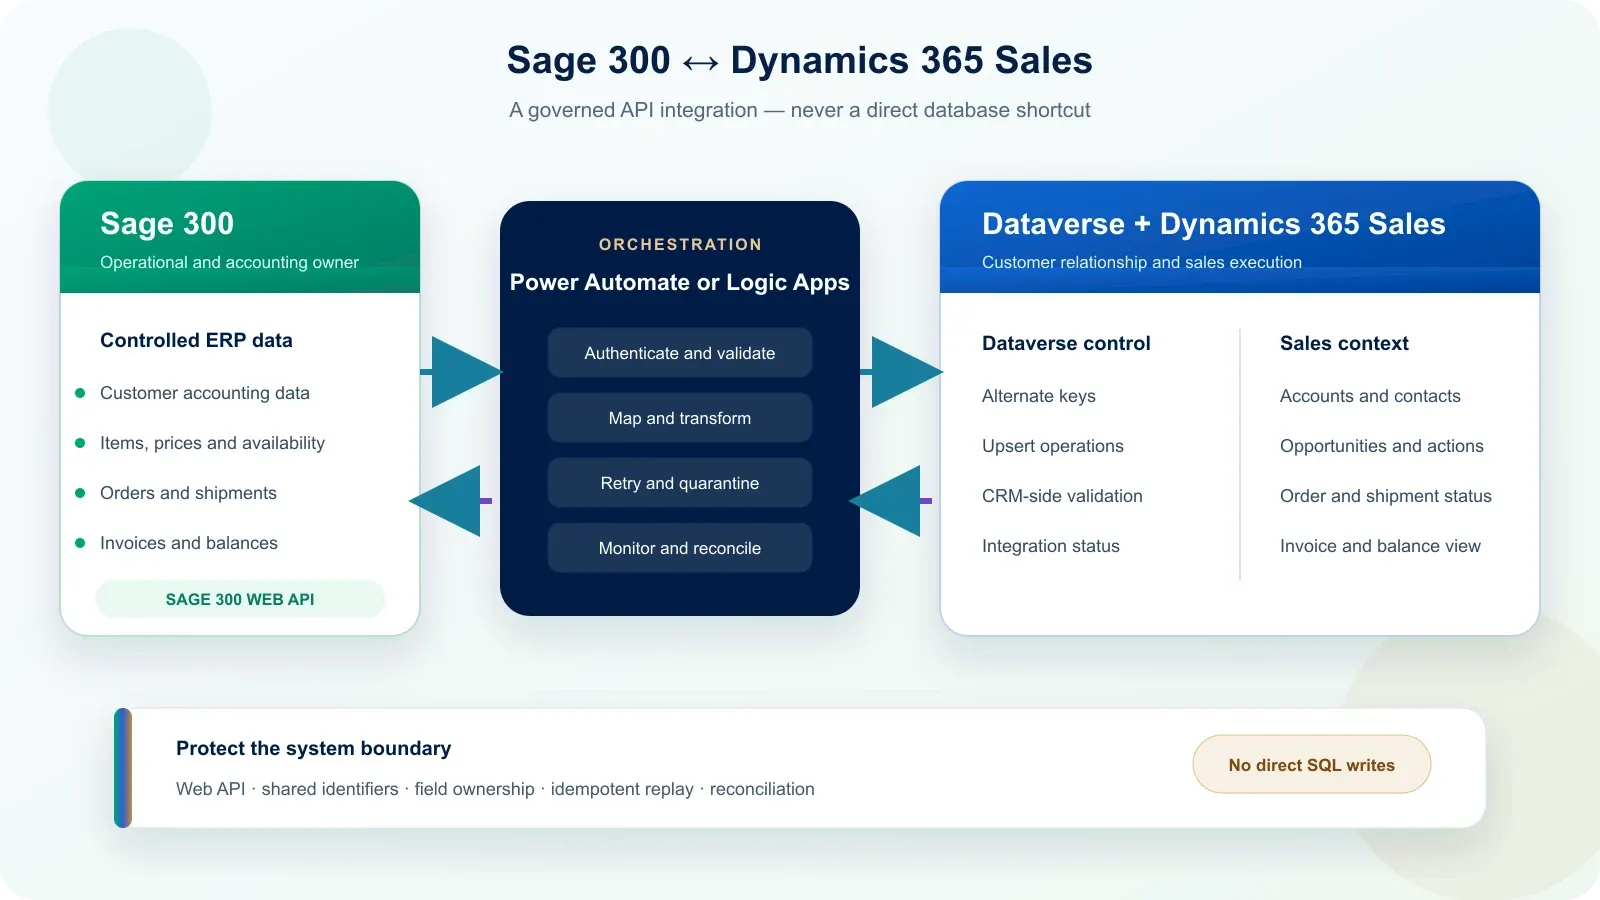Screen dimensions: 1600x900
Task: Select Invoice and balance view entry
Action: coord(1380,546)
